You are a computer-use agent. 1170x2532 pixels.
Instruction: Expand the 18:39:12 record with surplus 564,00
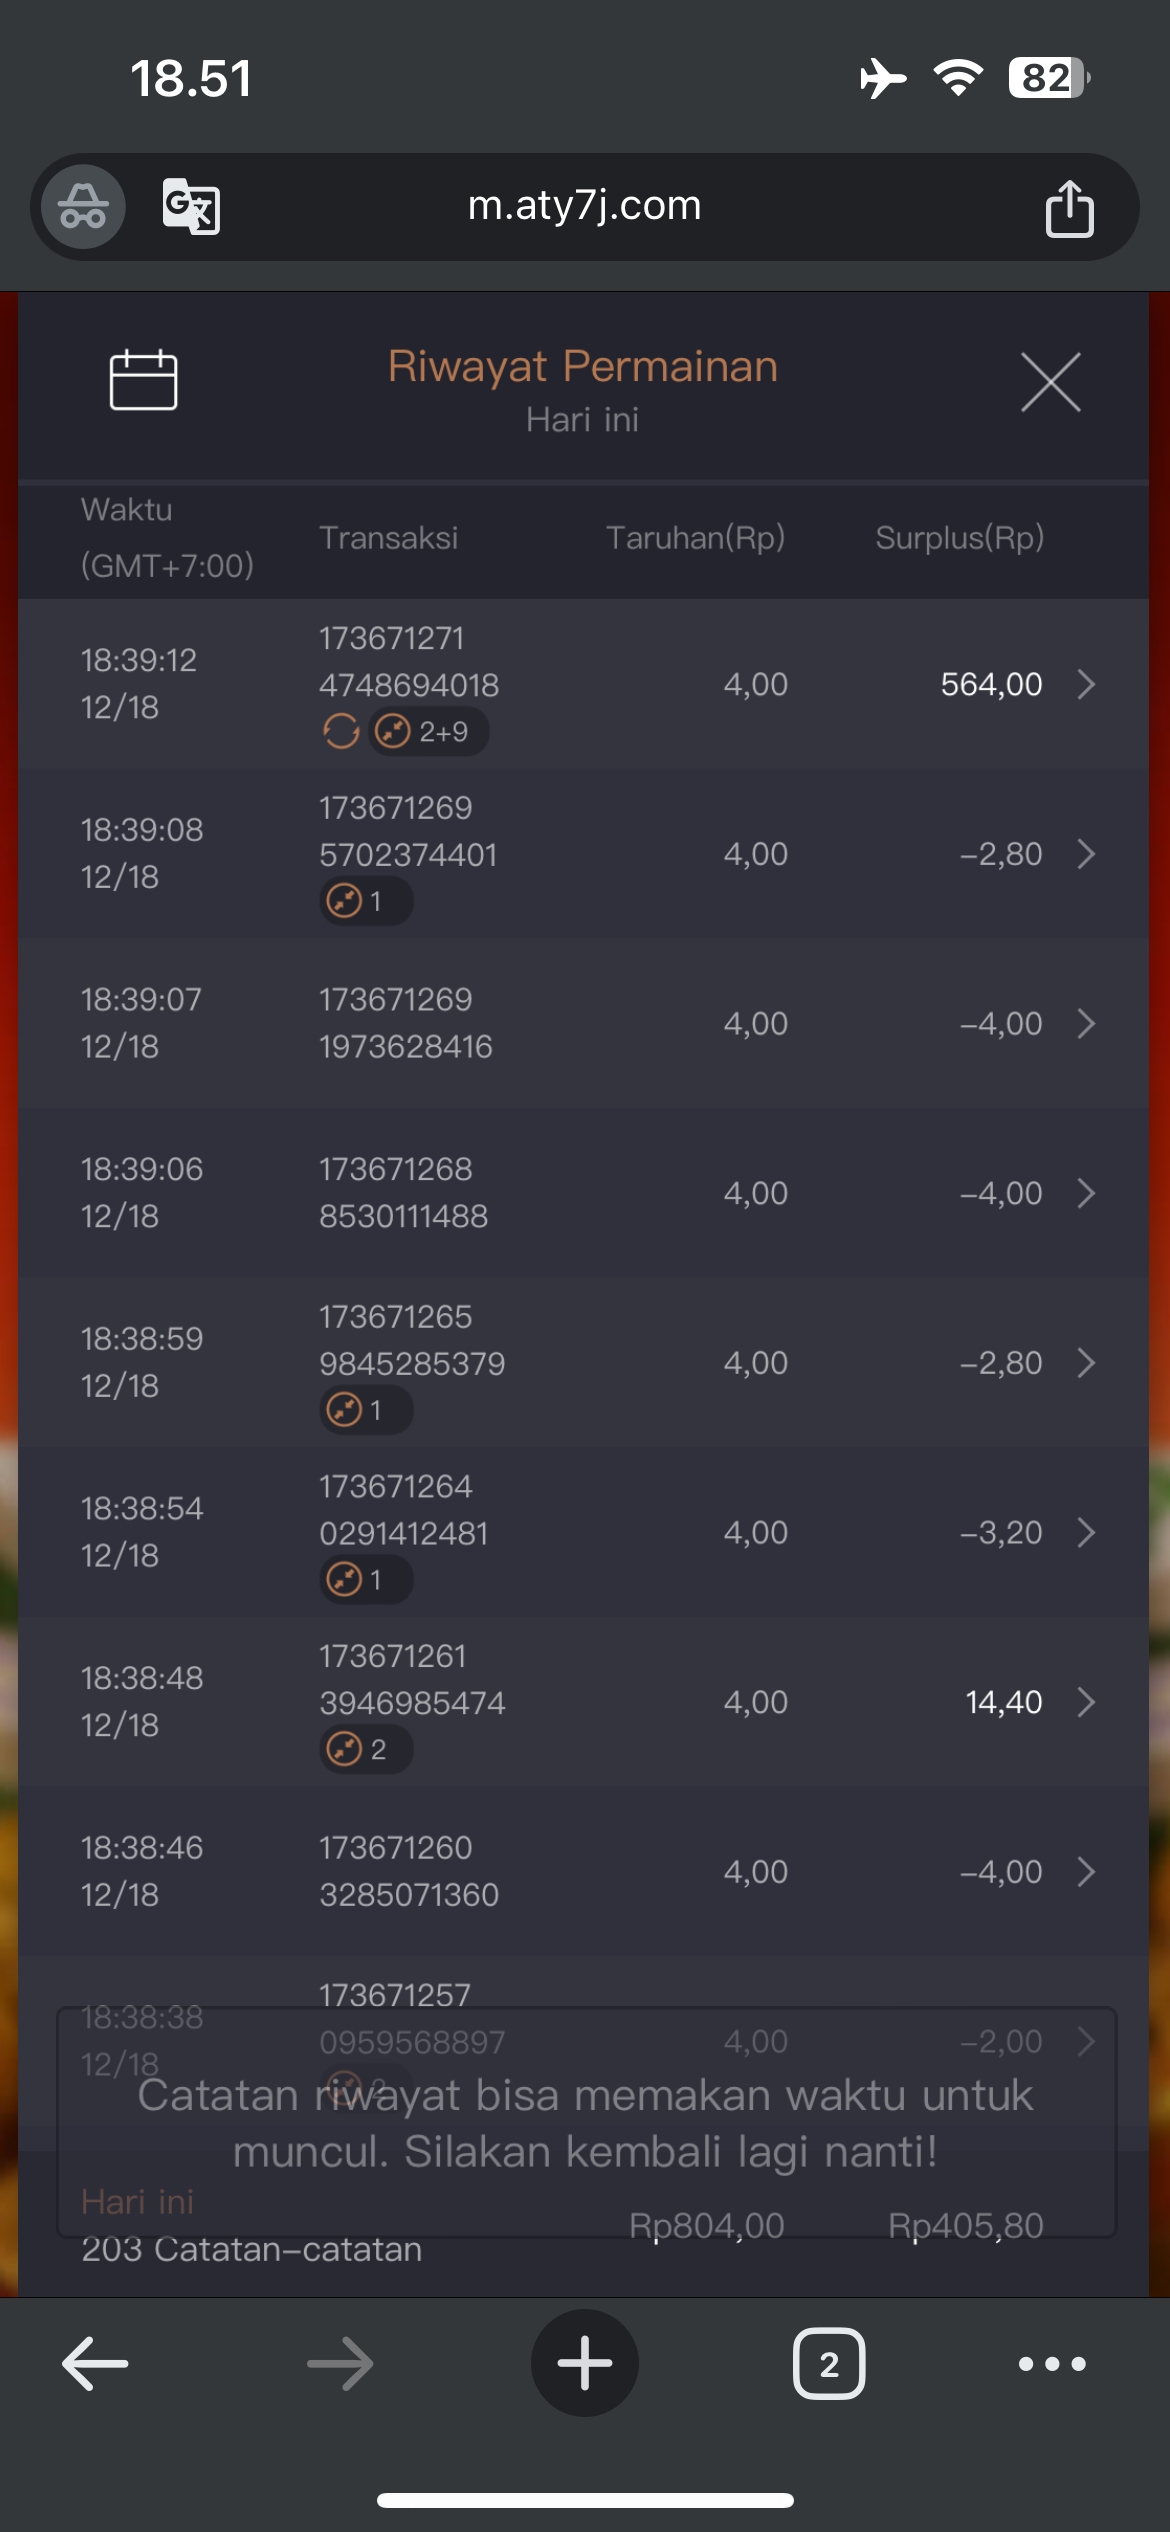tap(1086, 684)
